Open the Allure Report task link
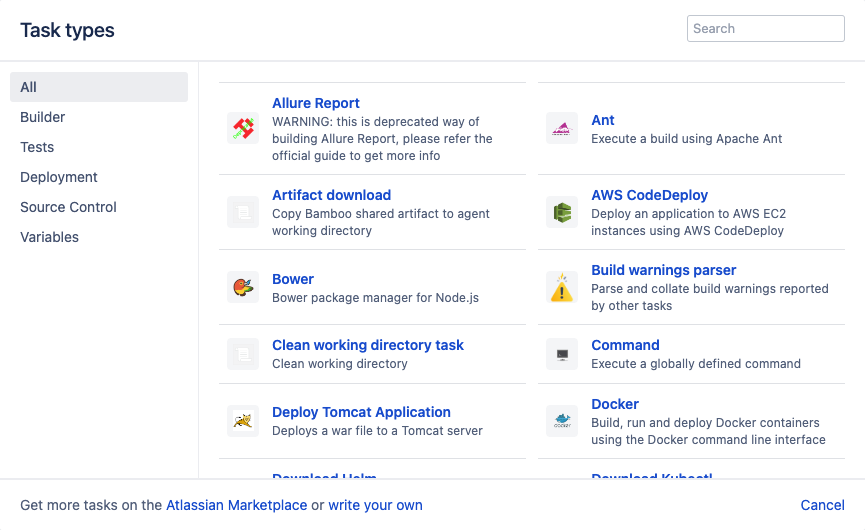Image resolution: width=865 pixels, height=530 pixels. point(316,103)
